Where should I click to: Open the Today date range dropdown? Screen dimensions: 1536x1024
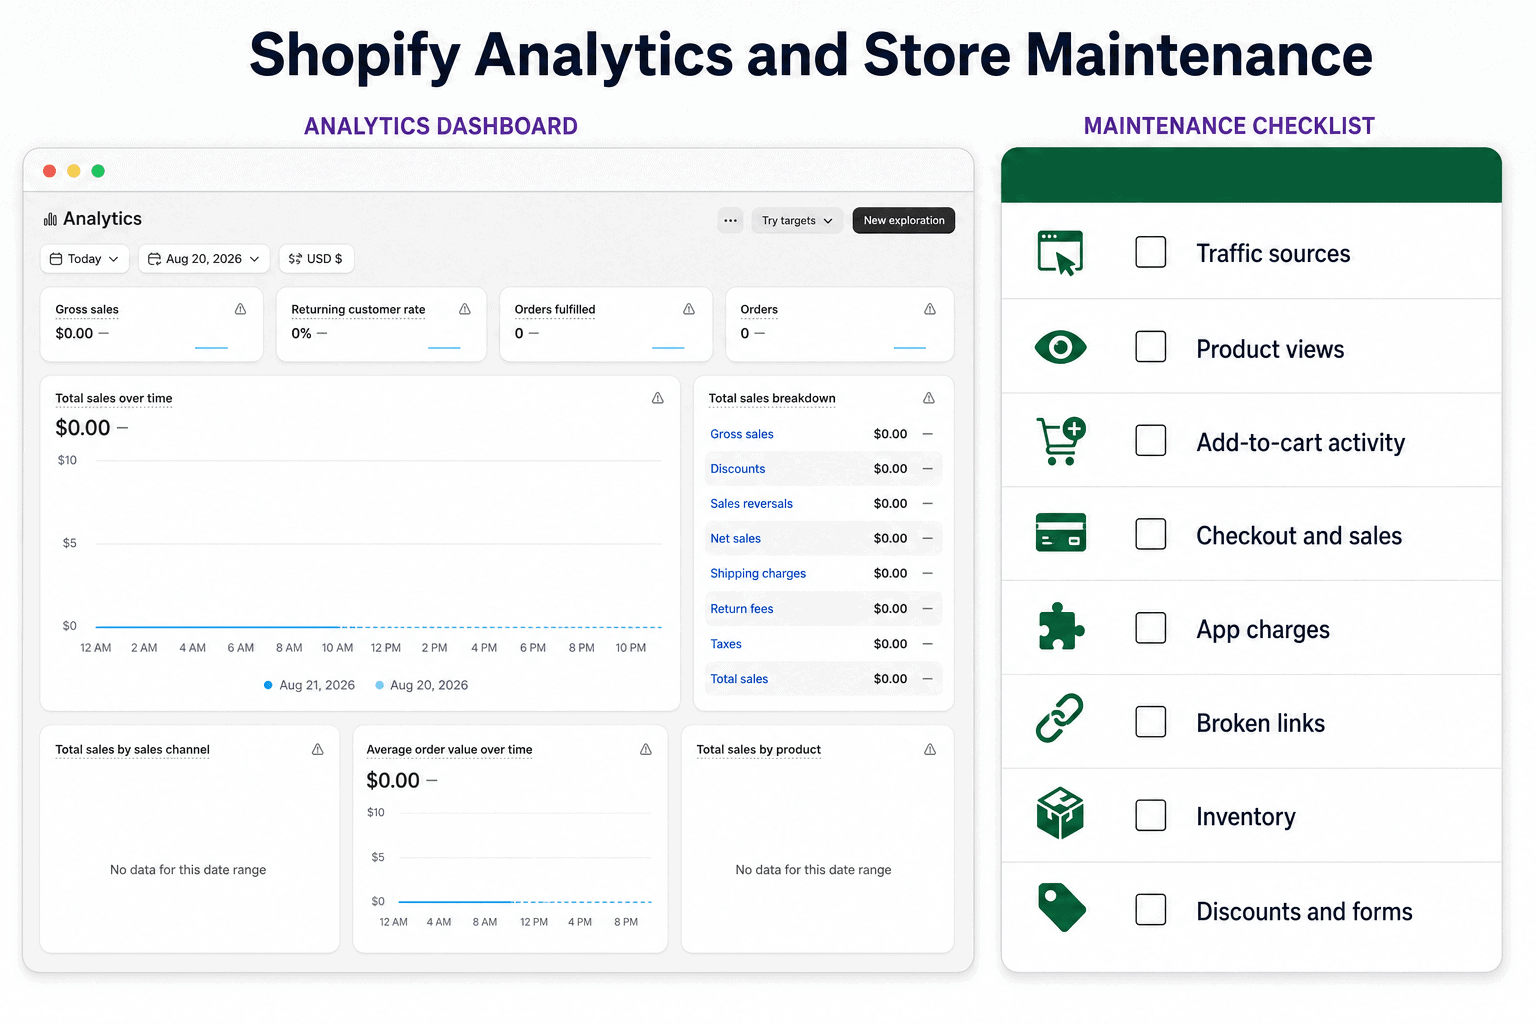tap(85, 259)
